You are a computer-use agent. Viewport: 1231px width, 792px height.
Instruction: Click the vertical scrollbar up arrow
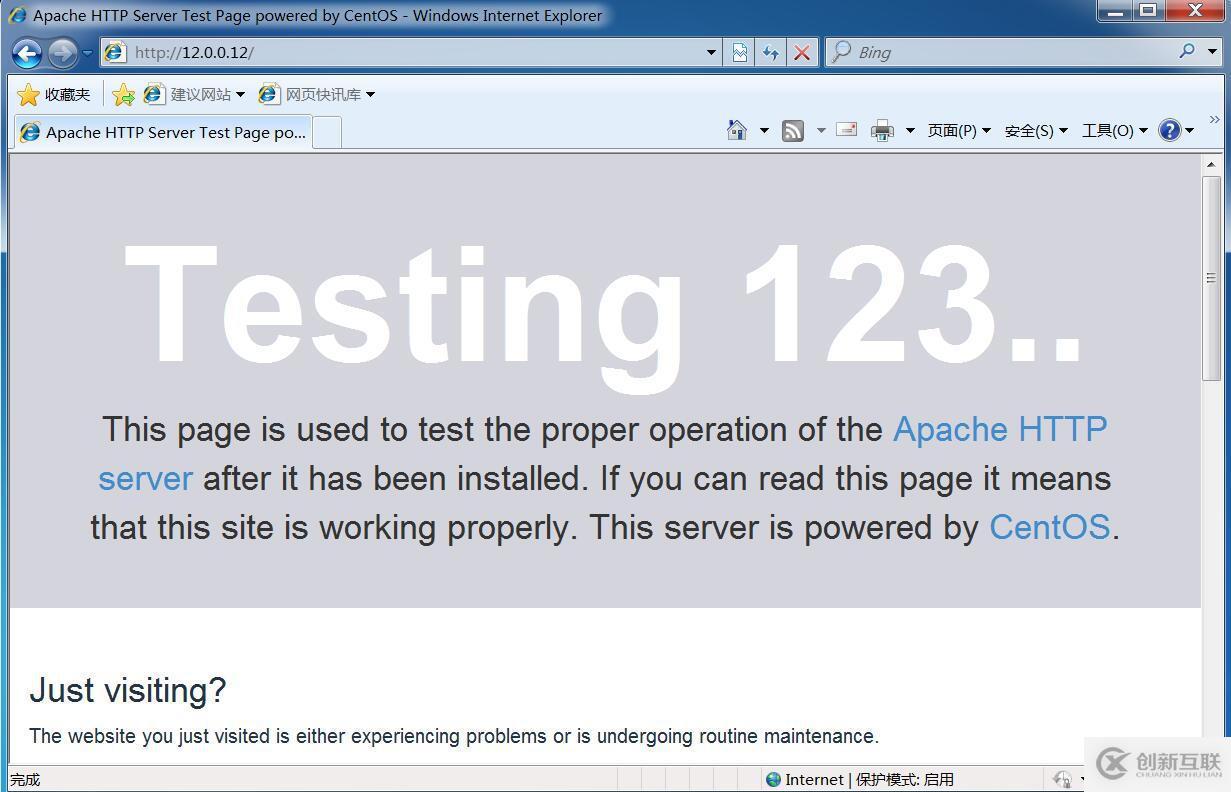pos(1211,163)
